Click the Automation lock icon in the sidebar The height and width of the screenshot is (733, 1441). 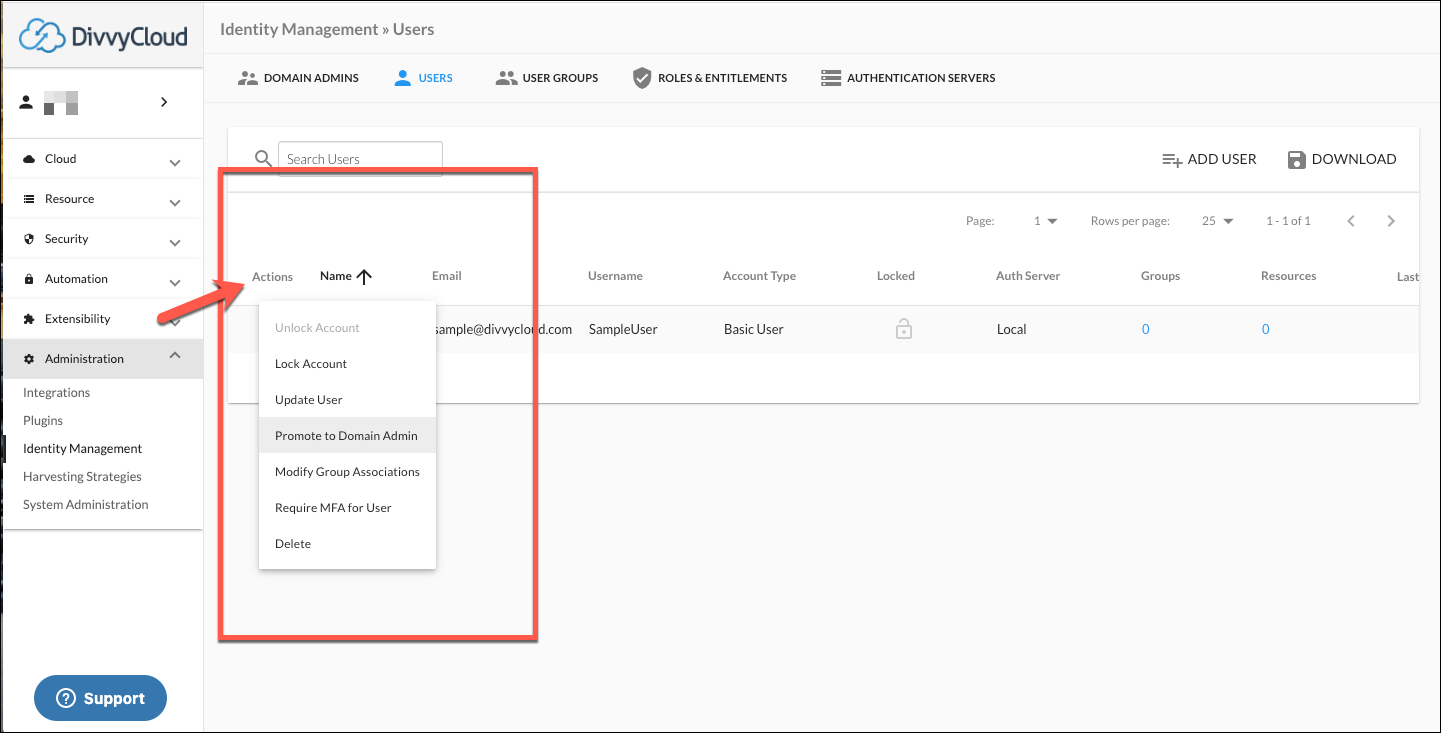pos(29,279)
